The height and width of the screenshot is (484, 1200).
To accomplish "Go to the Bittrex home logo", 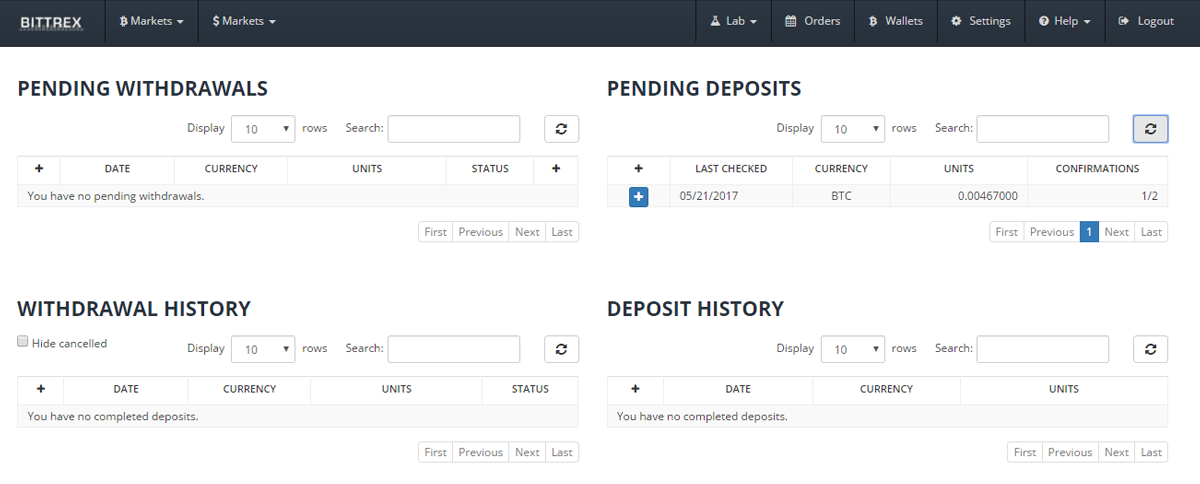I will coord(51,21).
